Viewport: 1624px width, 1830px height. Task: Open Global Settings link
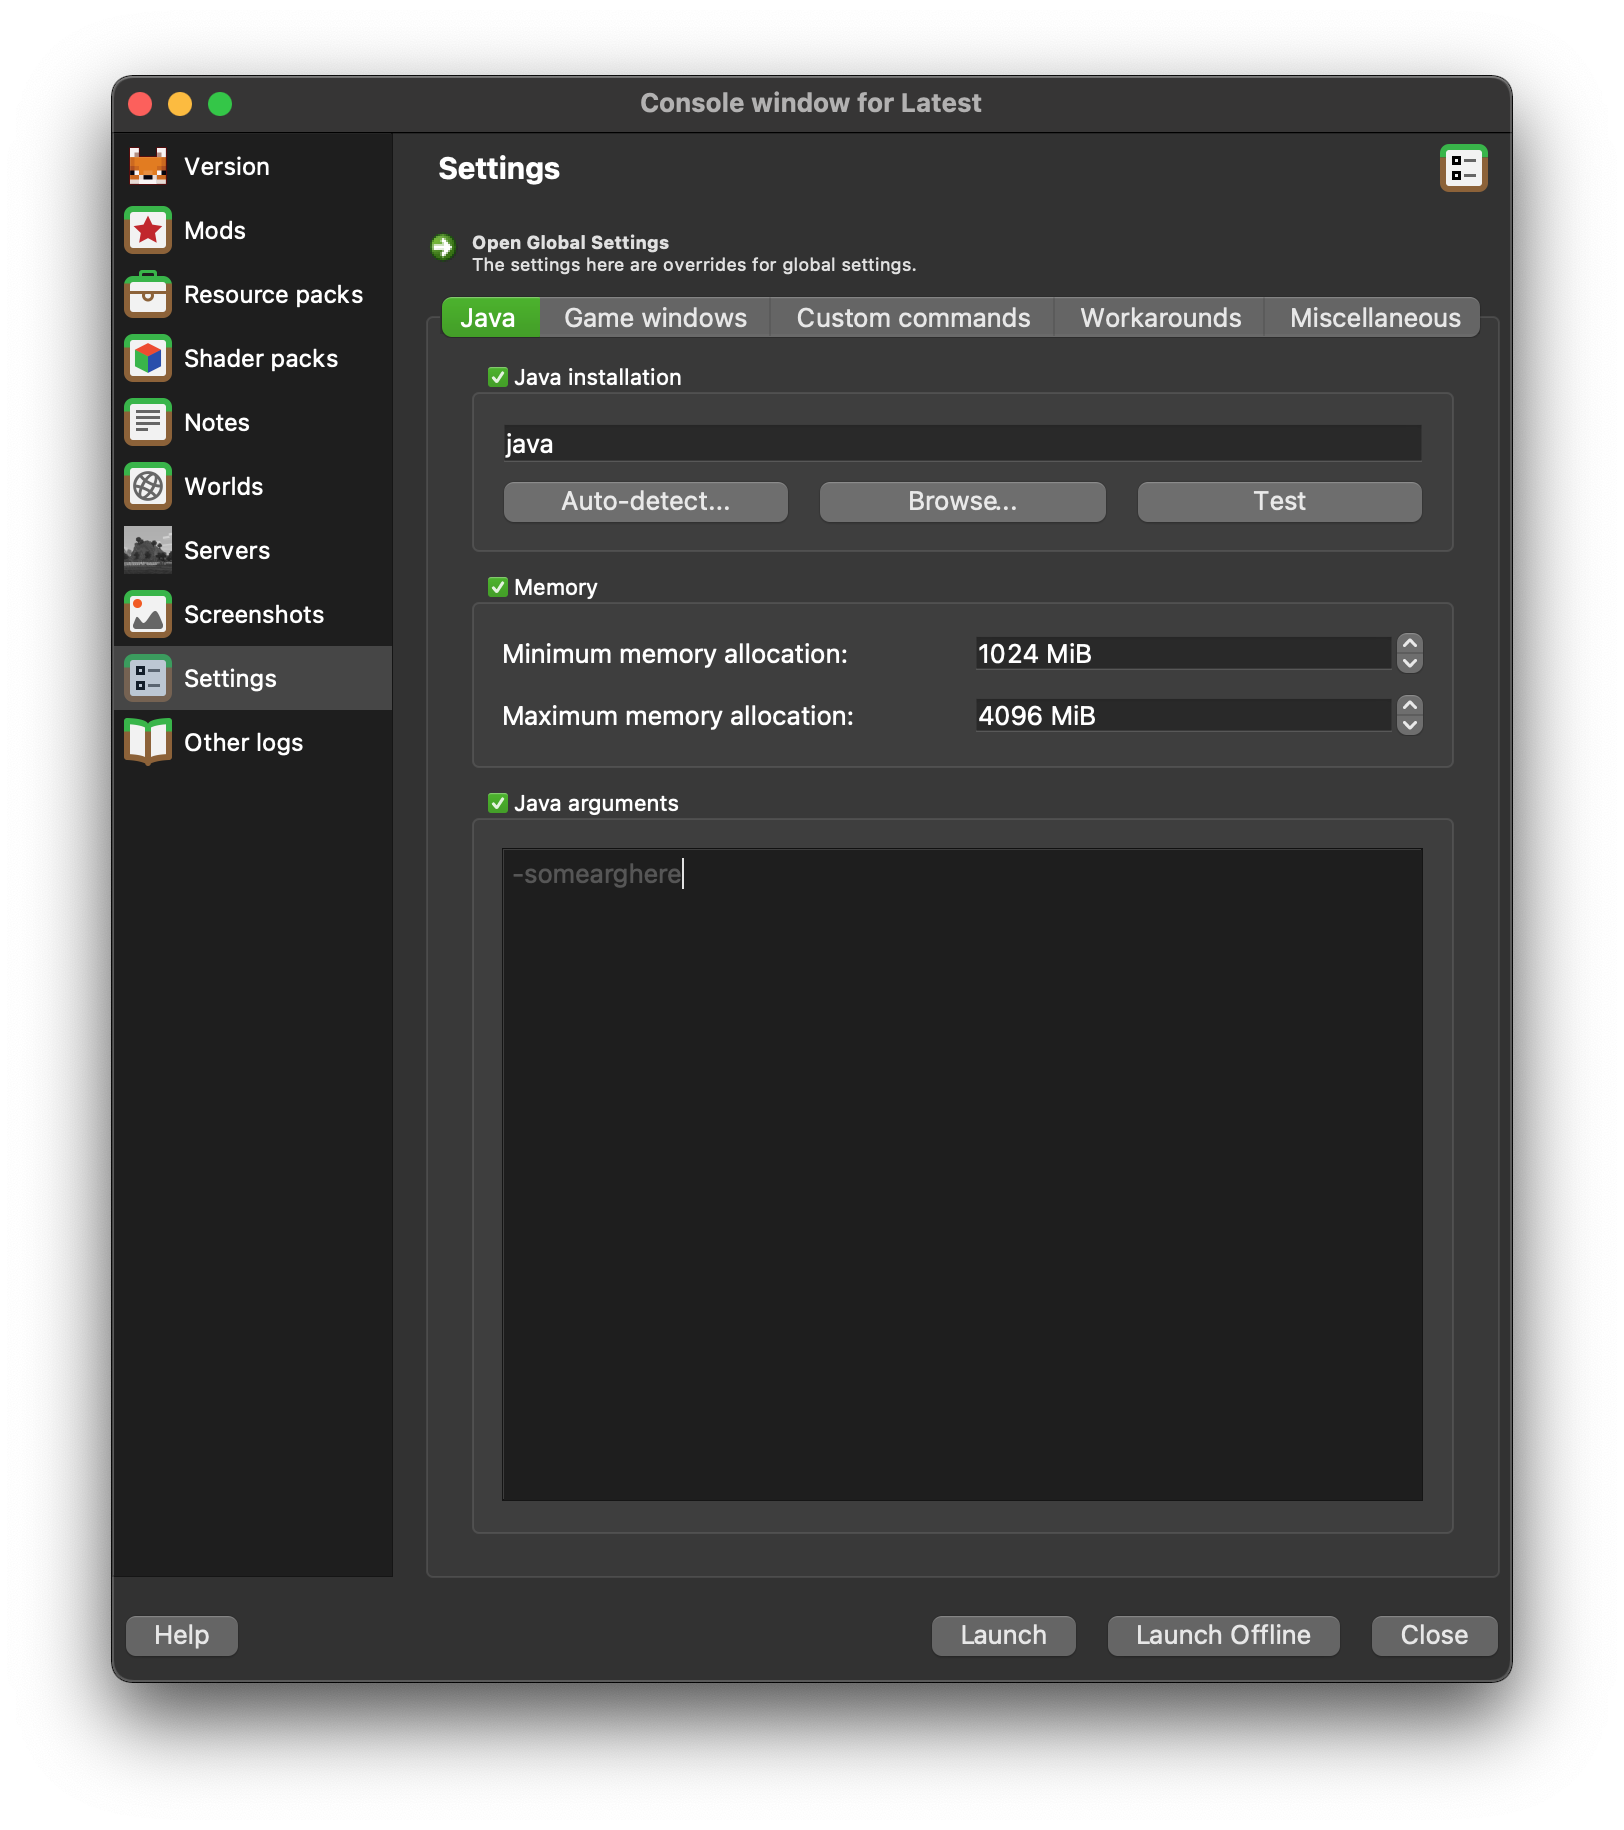570,242
